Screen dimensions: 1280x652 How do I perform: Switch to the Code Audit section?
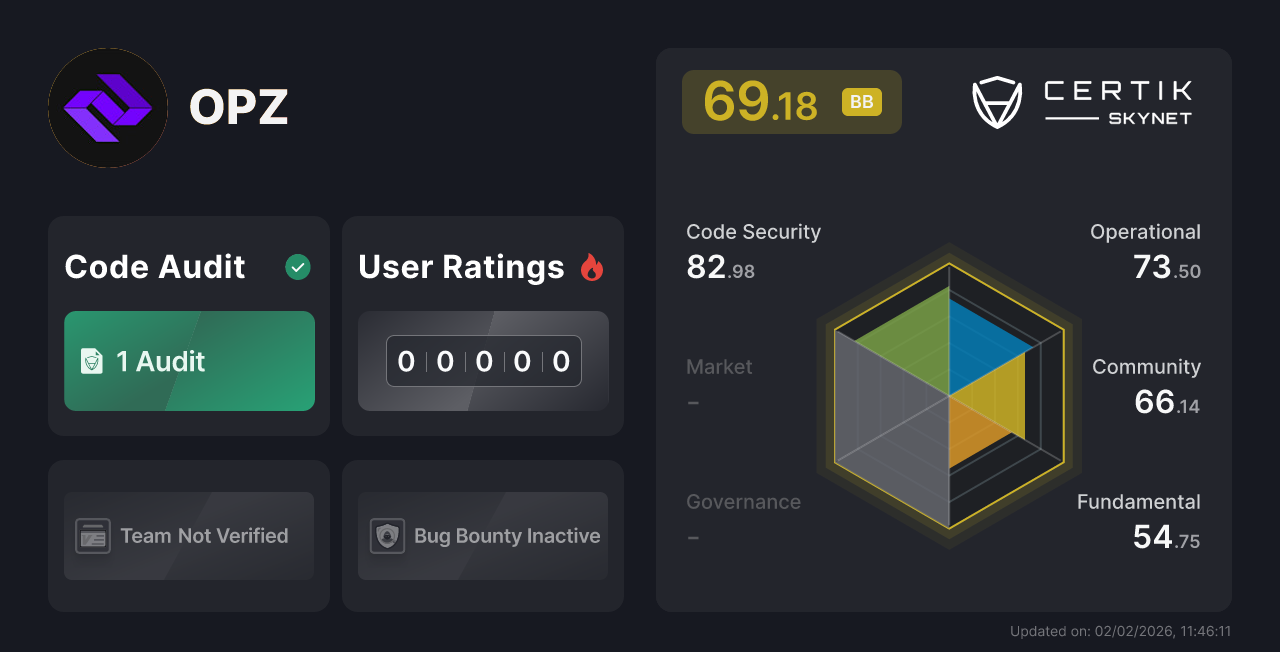154,267
